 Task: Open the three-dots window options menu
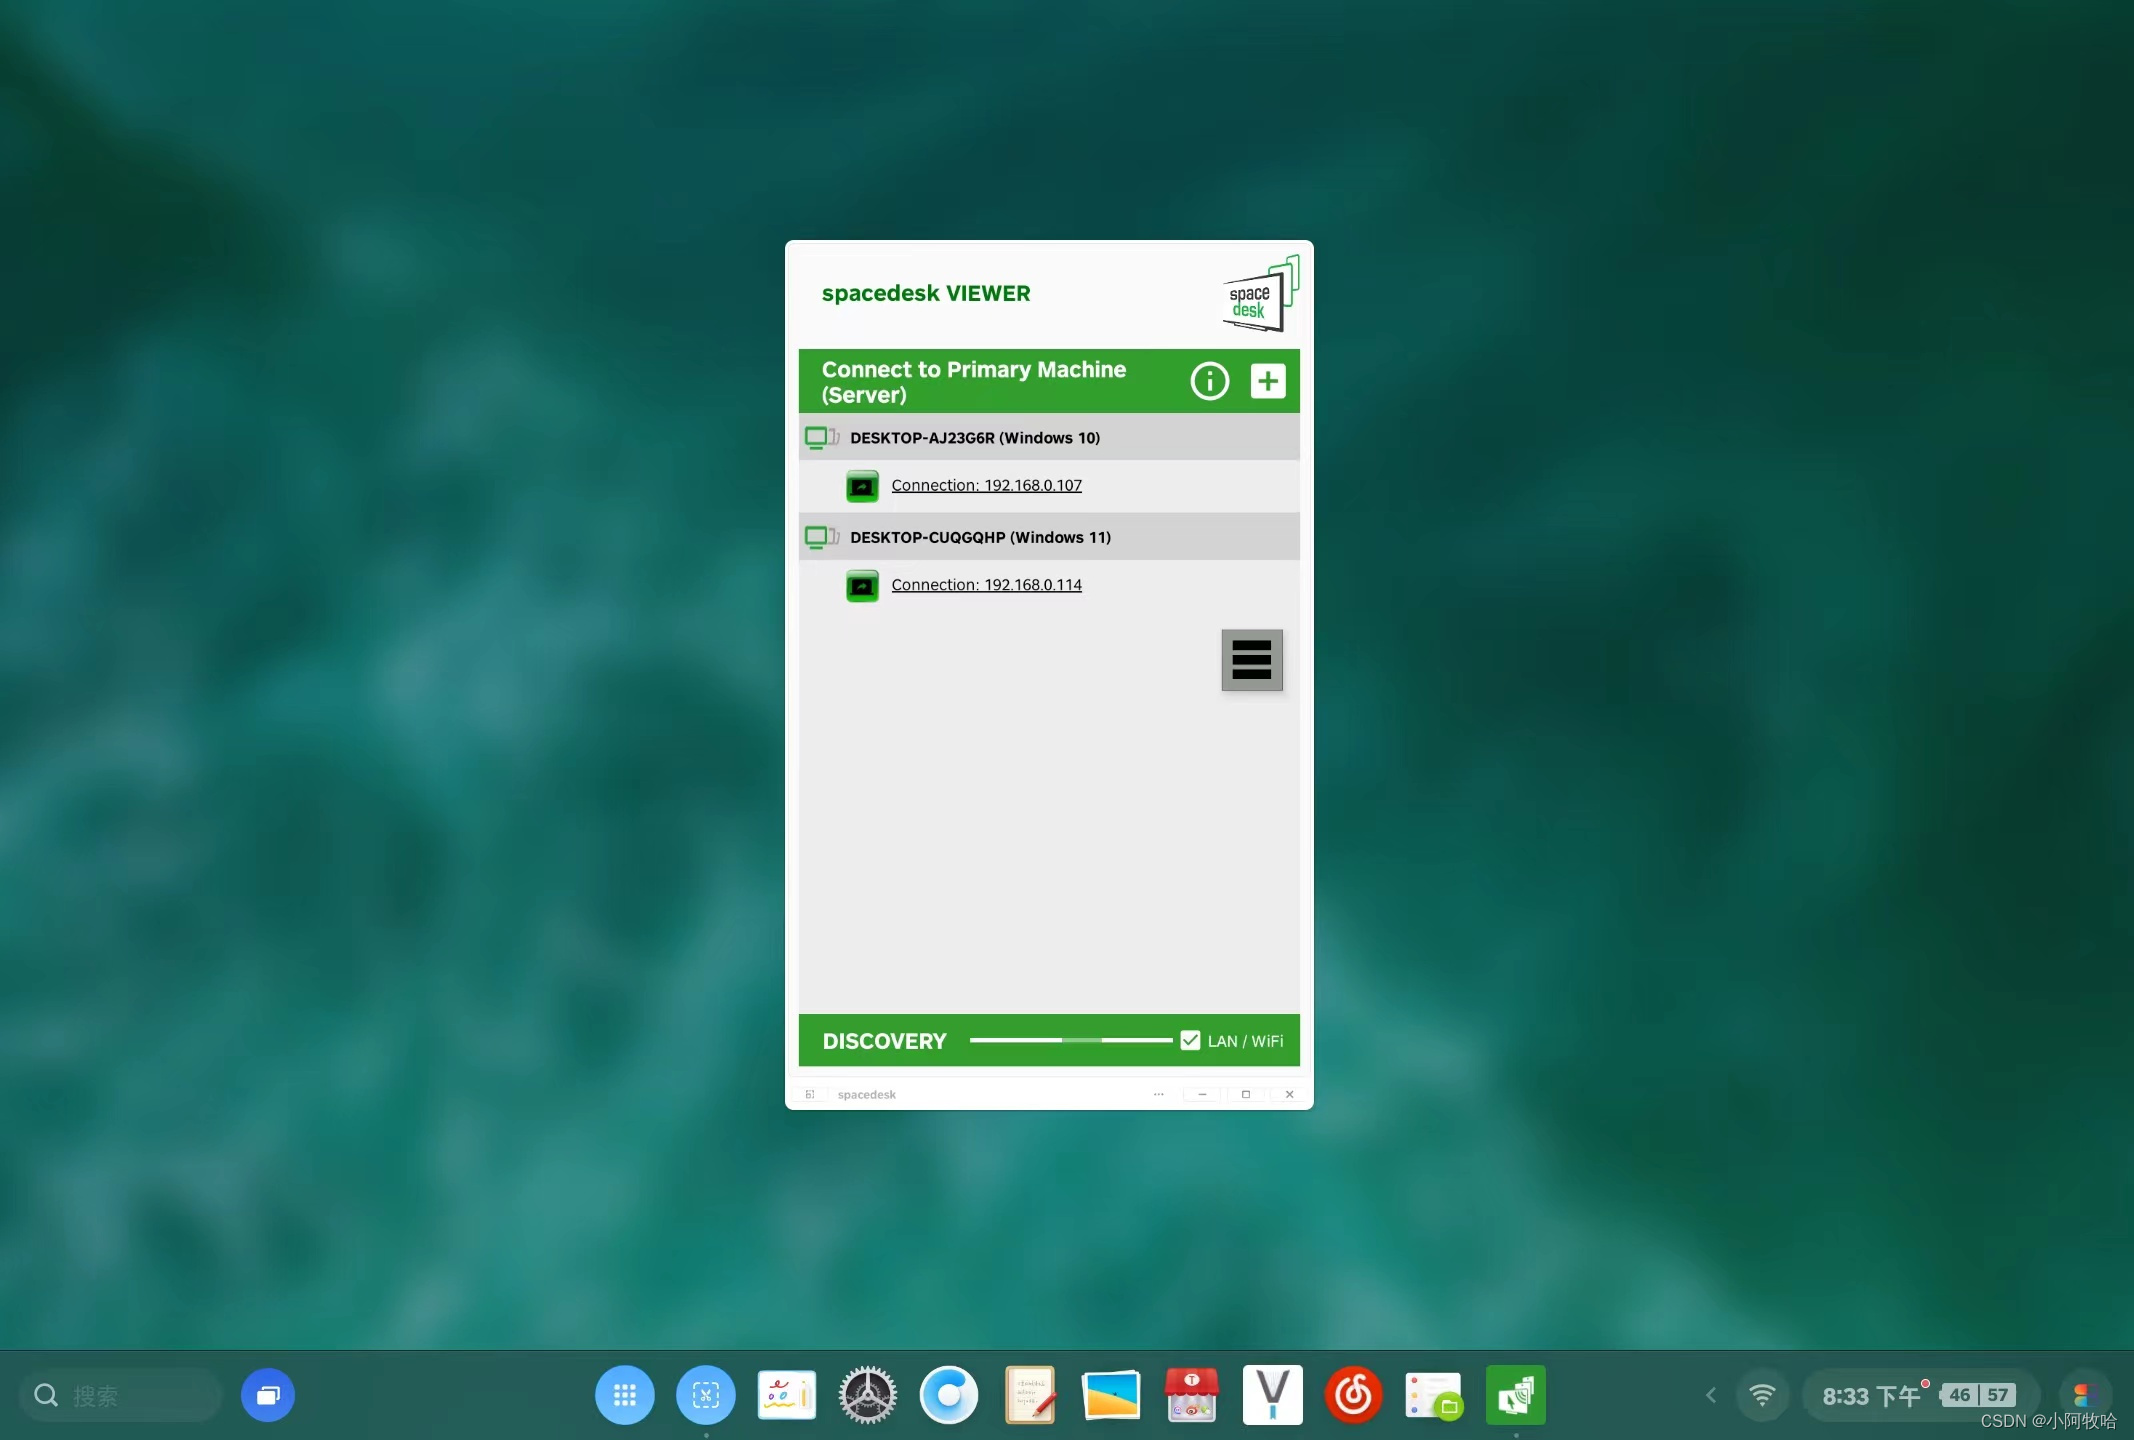pos(1158,1094)
